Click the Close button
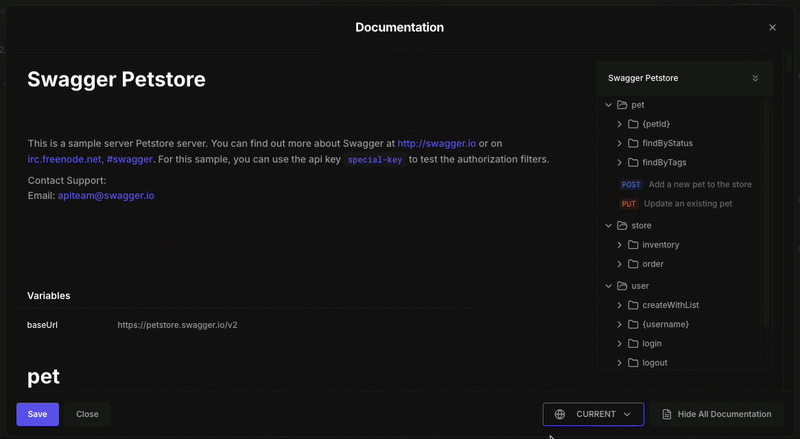 [87, 414]
